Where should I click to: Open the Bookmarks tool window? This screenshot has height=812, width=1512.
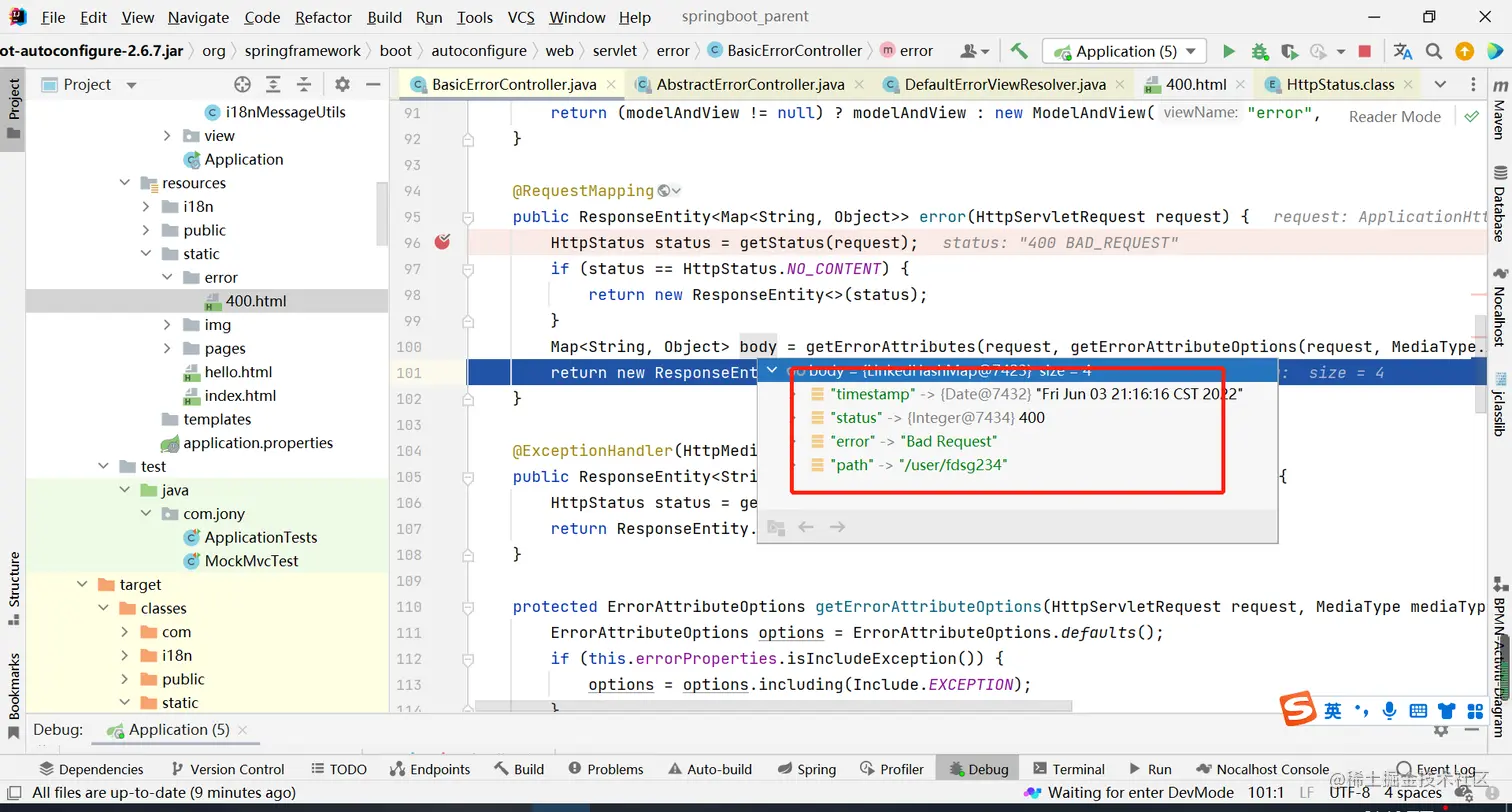[14, 695]
